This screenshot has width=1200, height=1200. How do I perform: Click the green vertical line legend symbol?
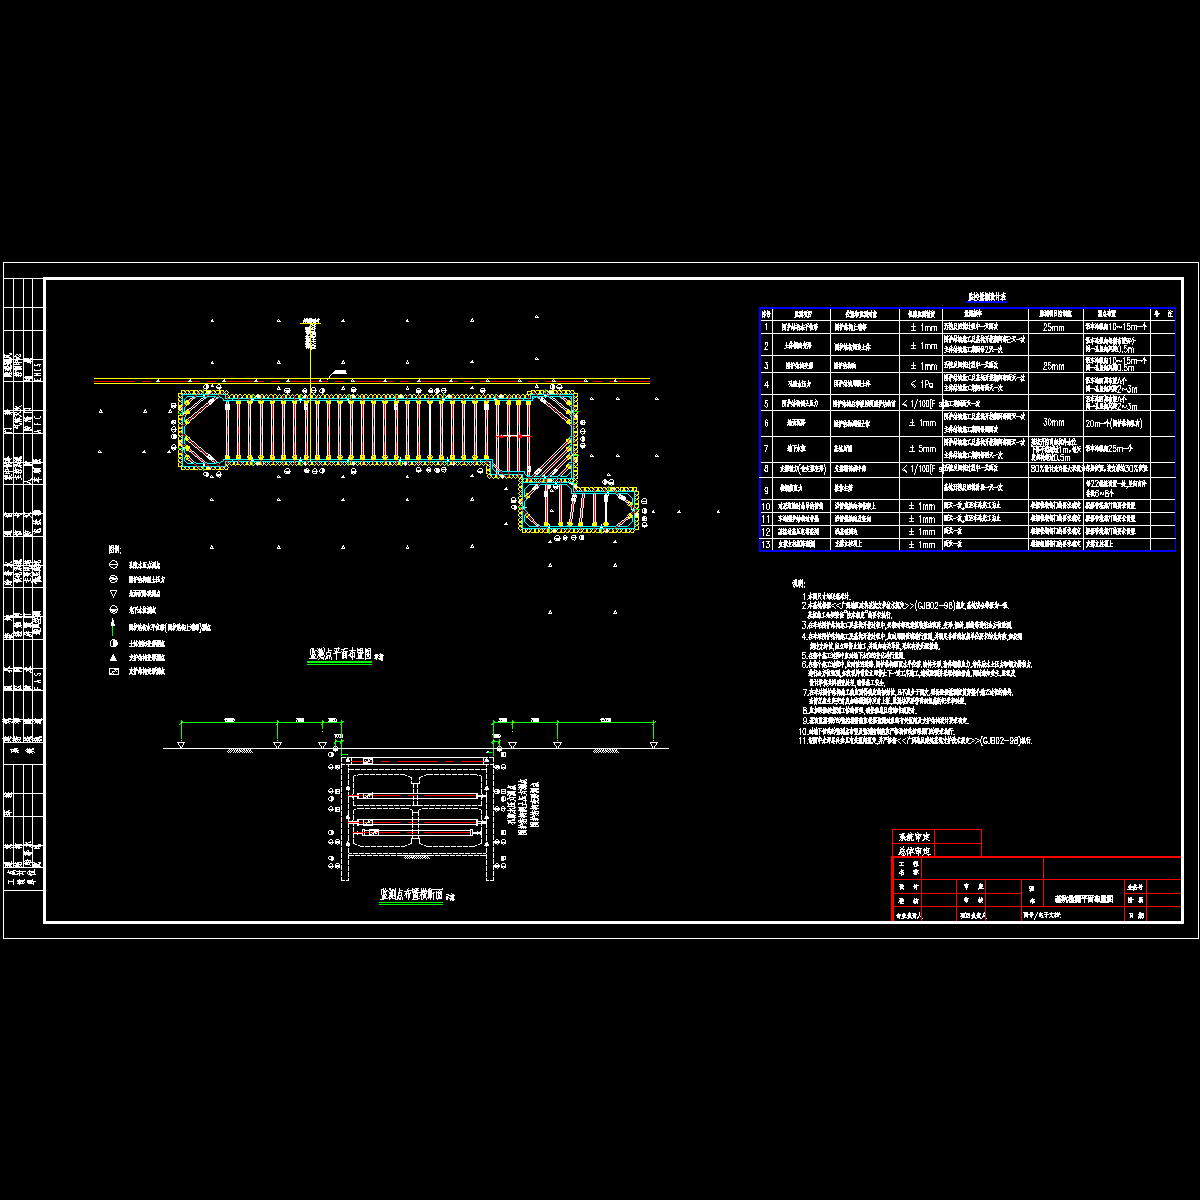(x=113, y=626)
